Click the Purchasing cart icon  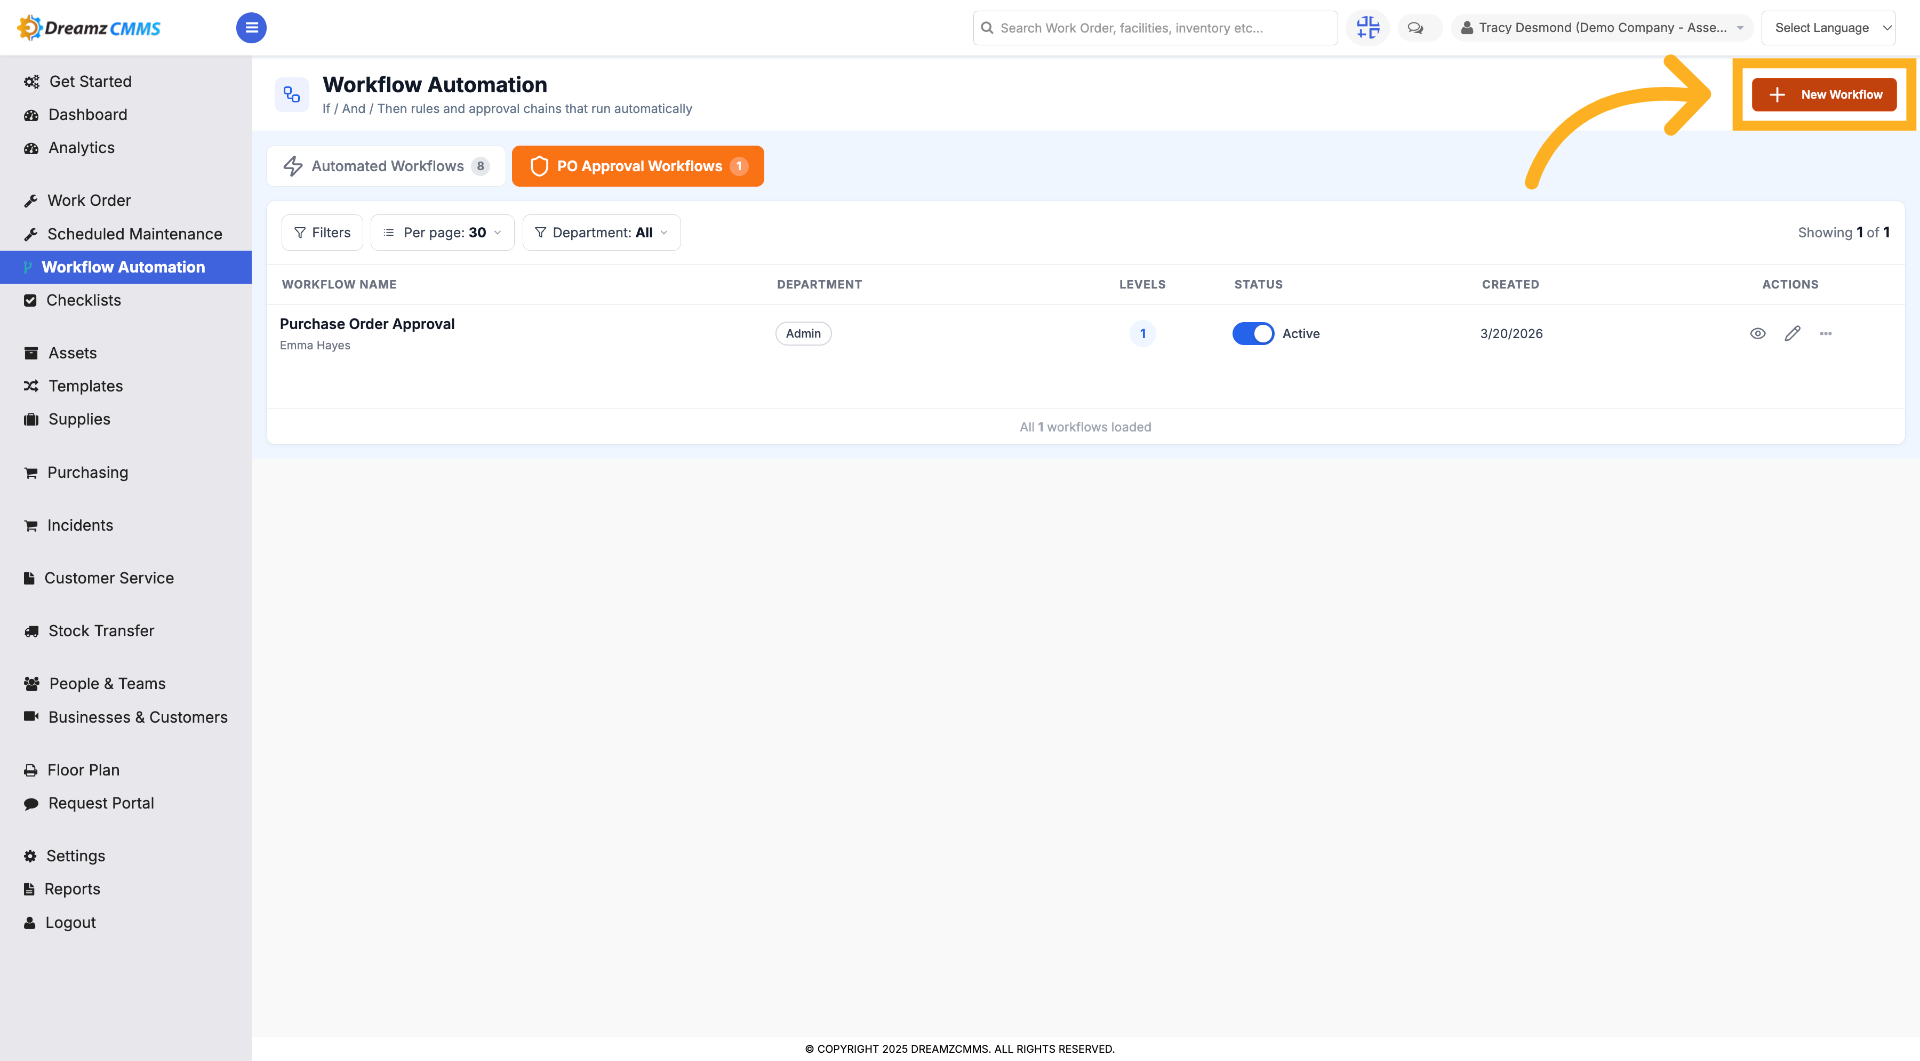(x=31, y=473)
